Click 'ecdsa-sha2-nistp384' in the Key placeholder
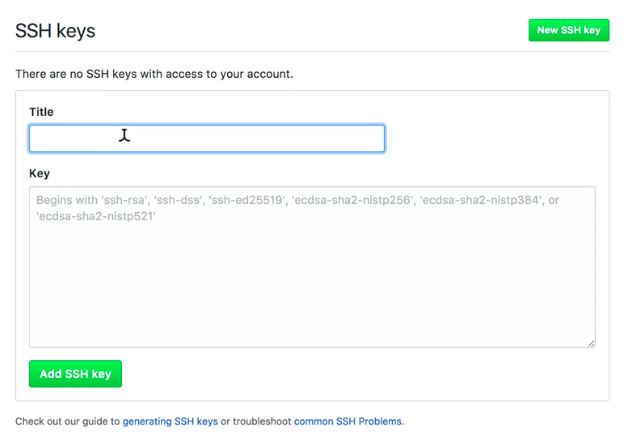Screen dimensions: 642x435 (478, 200)
